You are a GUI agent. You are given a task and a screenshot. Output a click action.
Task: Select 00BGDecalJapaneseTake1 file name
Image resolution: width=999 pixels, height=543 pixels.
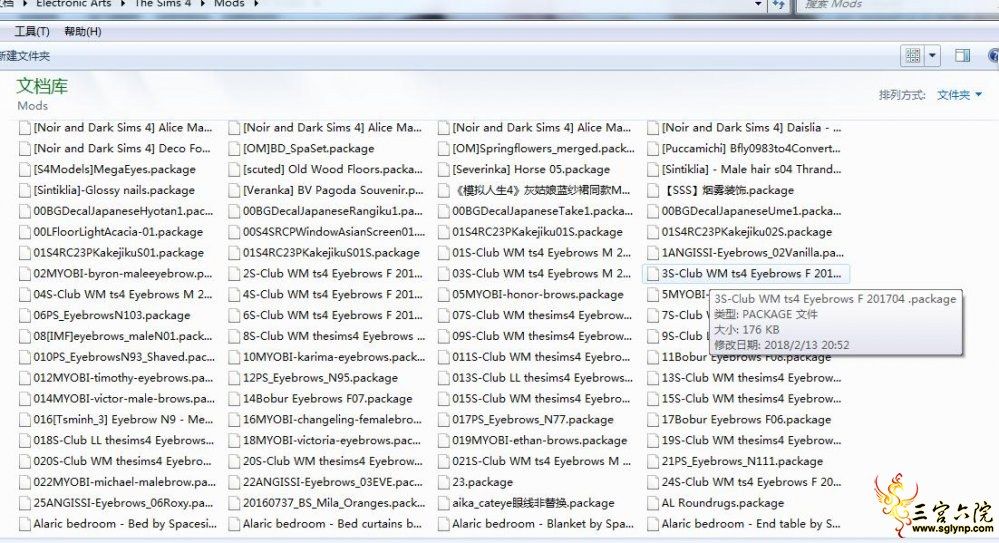point(543,211)
